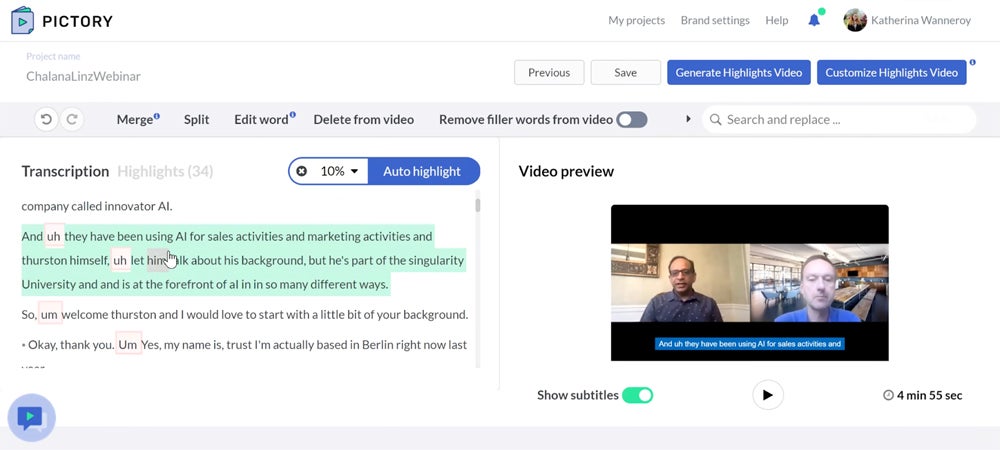This screenshot has height=450, width=1000.
Task: Click the Pictory logo
Action: [62, 21]
